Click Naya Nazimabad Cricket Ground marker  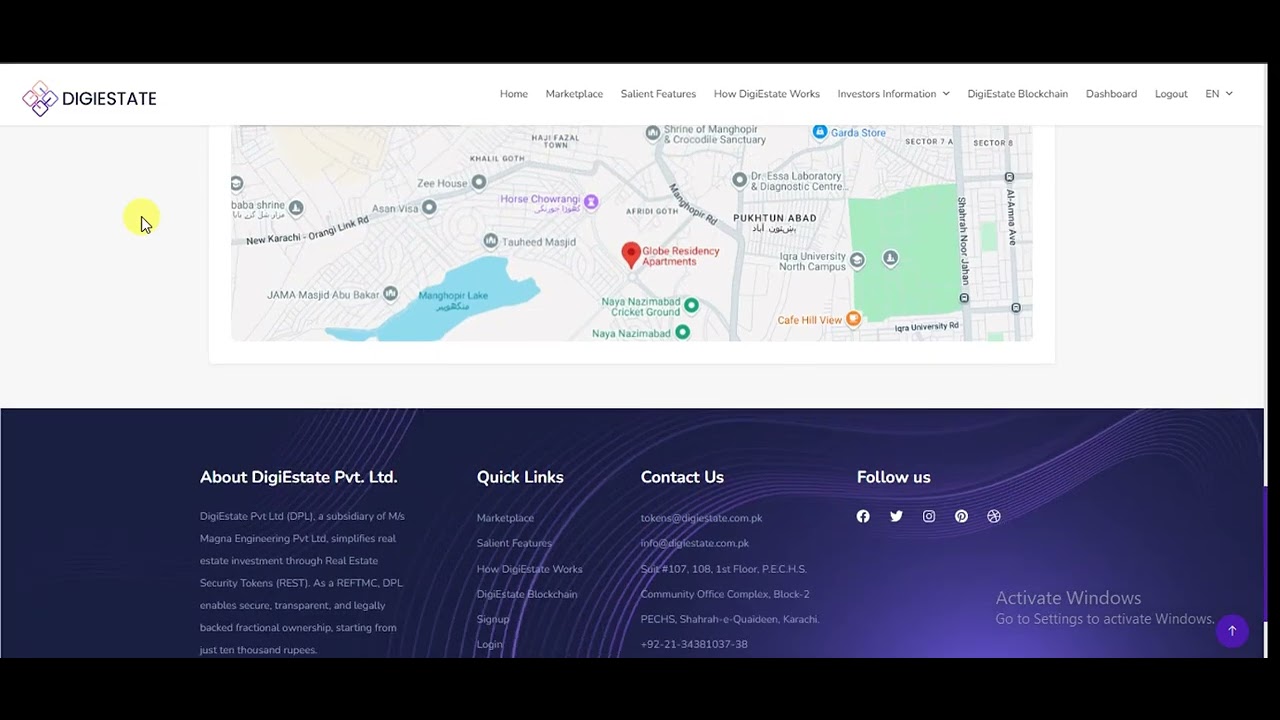pyautogui.click(x=691, y=305)
